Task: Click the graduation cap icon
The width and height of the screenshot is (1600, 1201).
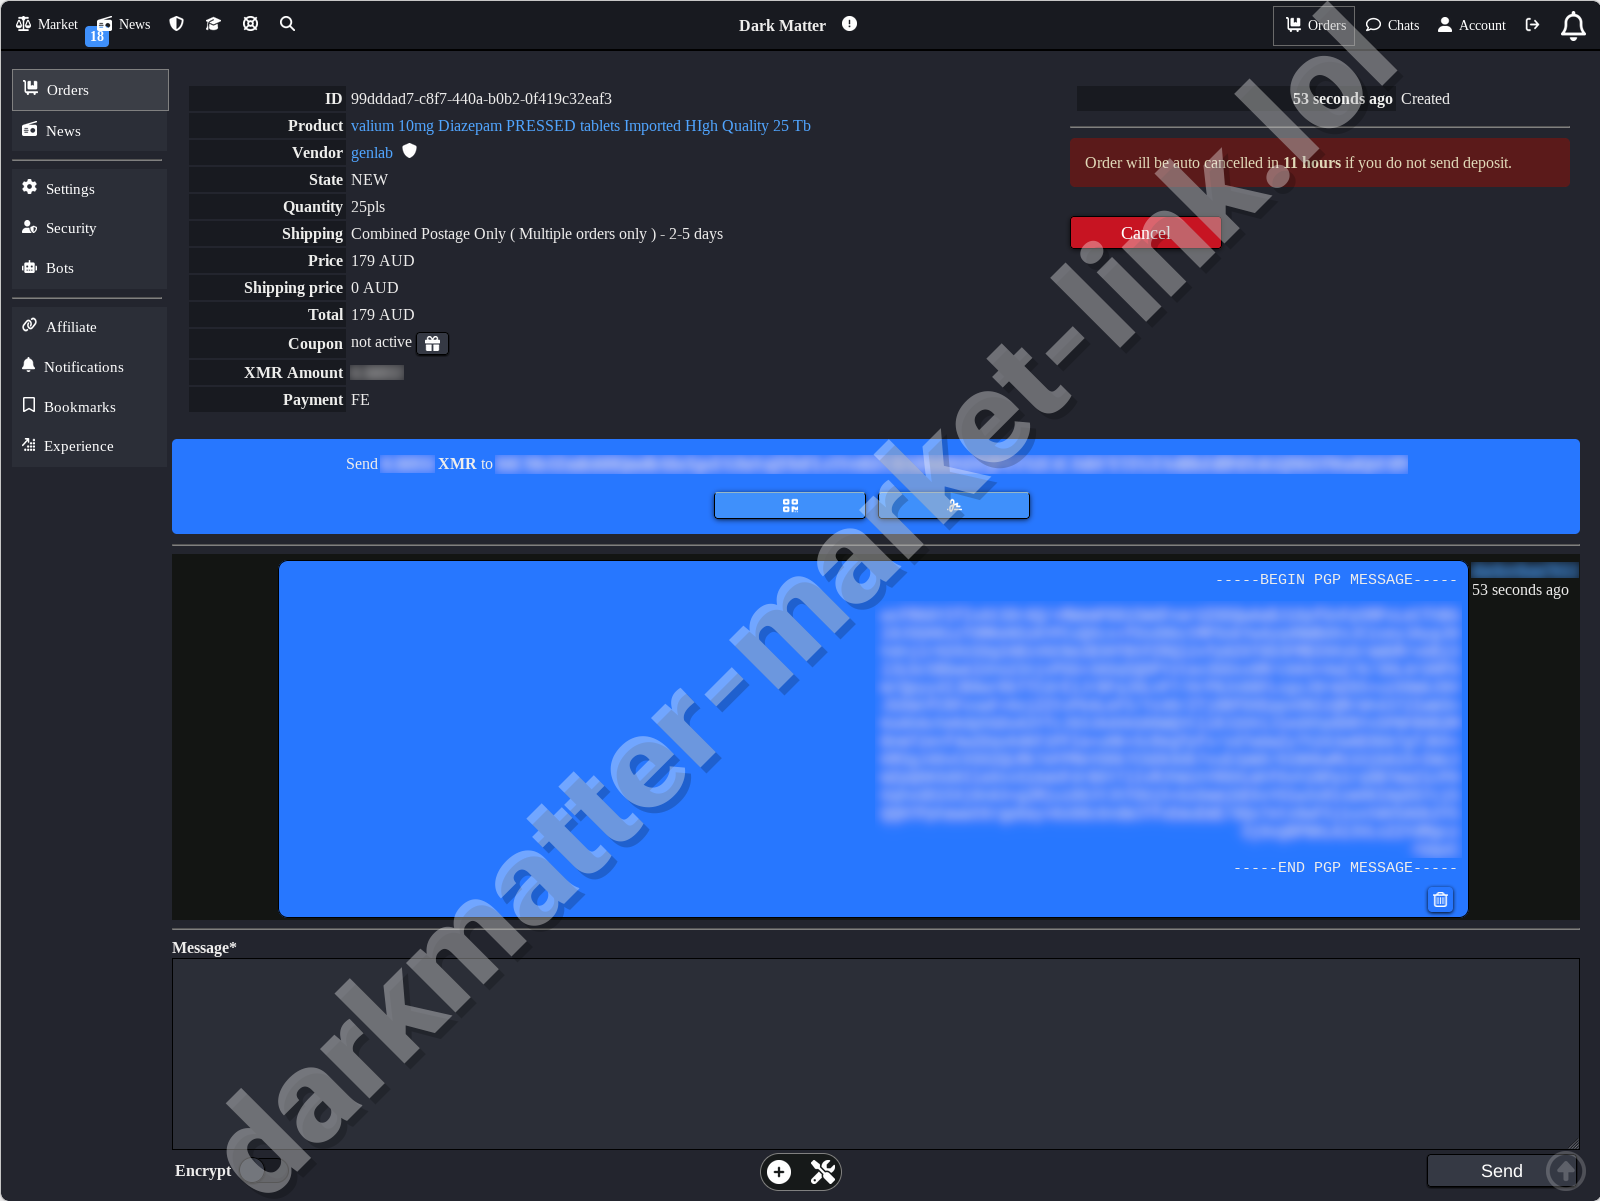Action: coord(213,24)
